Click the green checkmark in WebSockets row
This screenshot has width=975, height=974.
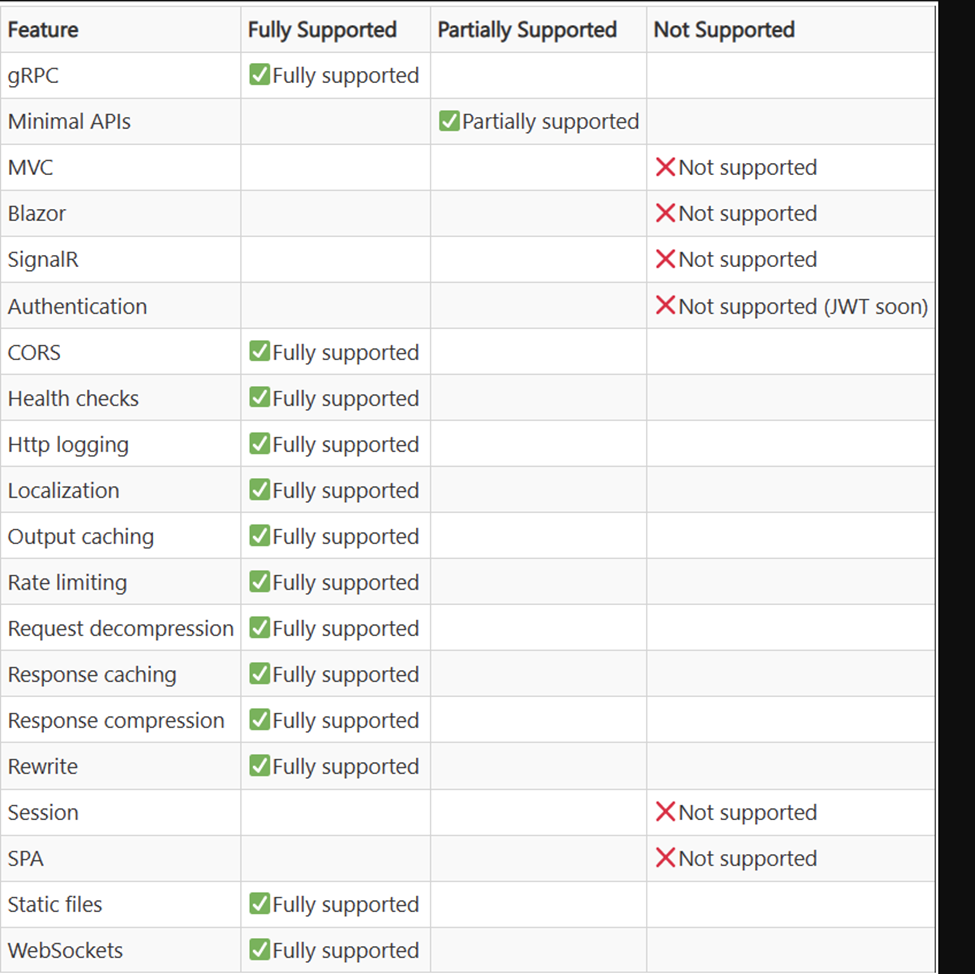point(260,950)
